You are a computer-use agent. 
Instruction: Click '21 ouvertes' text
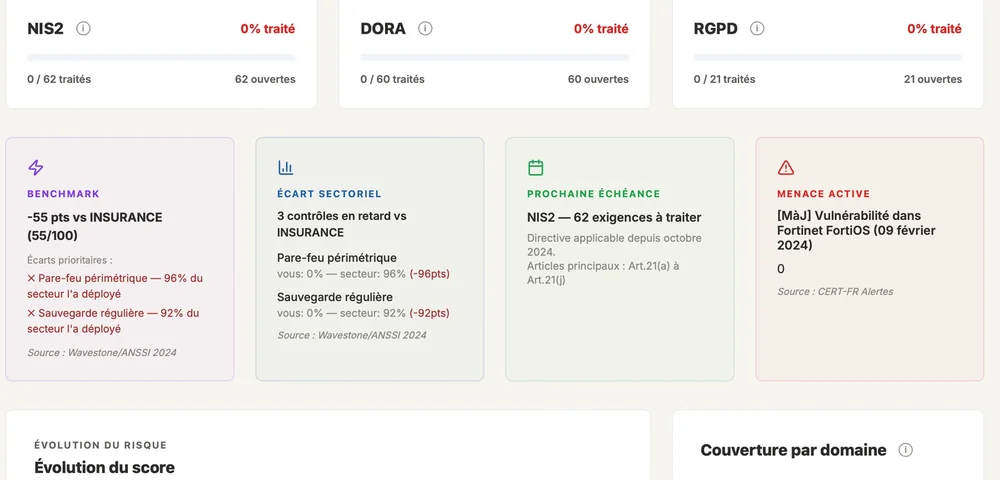point(933,80)
